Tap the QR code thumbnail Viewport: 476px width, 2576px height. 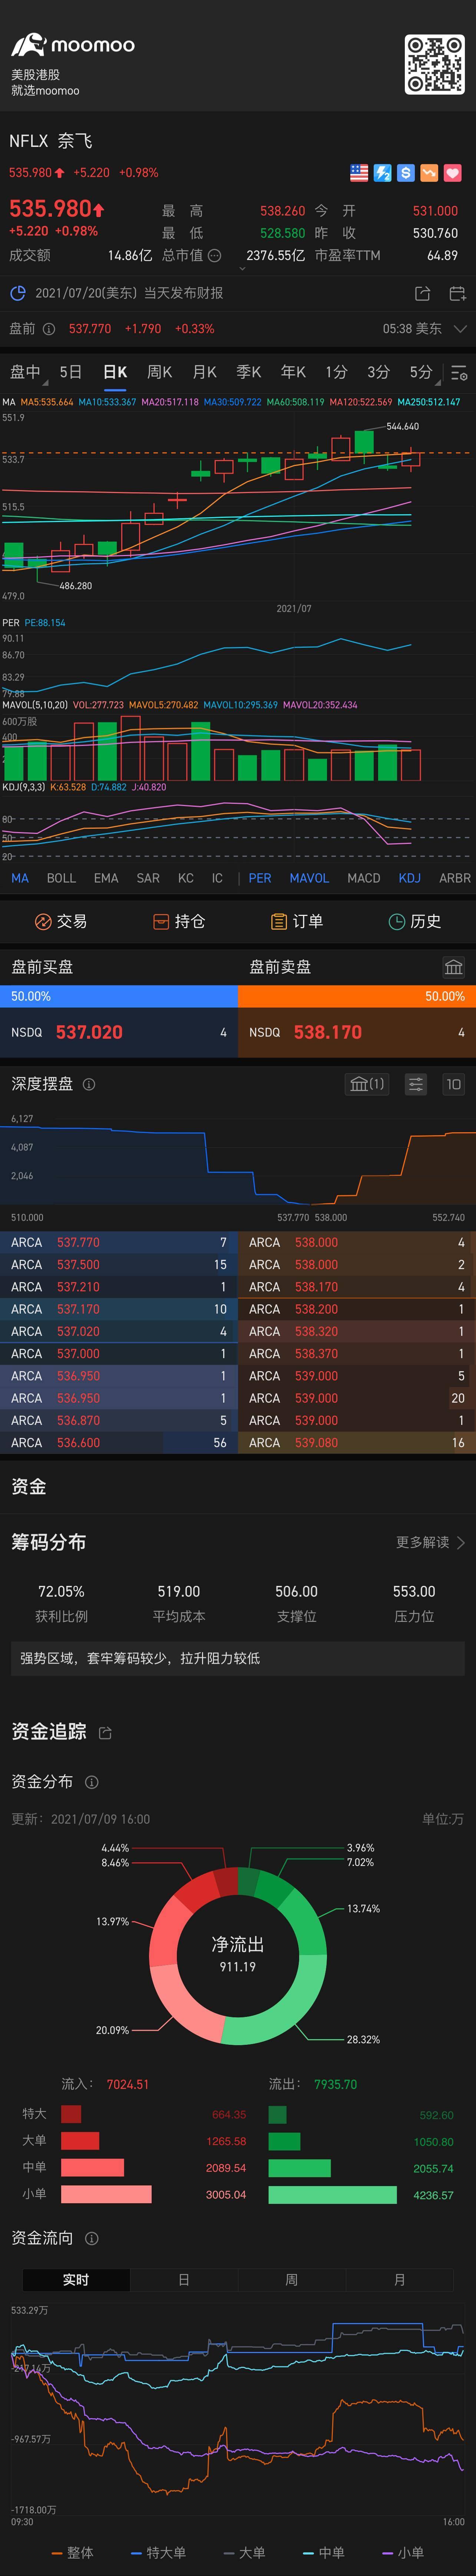[434, 65]
